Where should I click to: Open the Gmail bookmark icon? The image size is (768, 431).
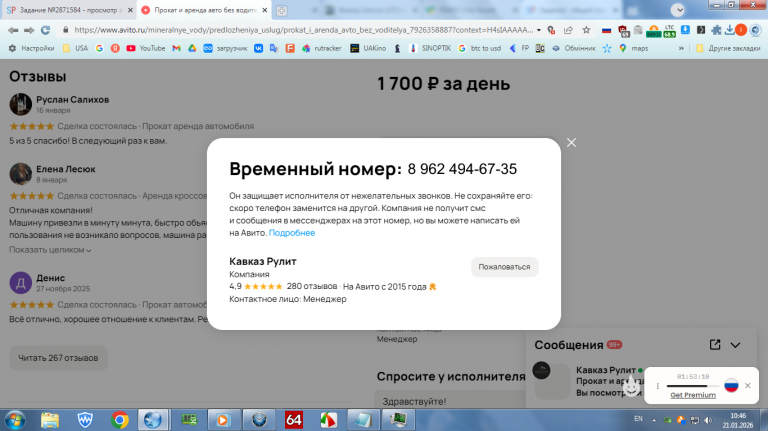coord(176,48)
